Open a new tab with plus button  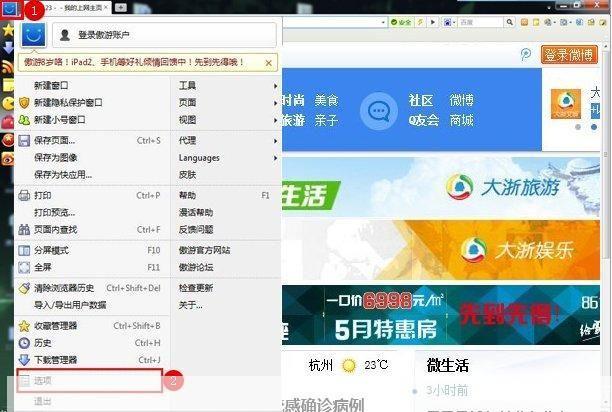(x=121, y=7)
